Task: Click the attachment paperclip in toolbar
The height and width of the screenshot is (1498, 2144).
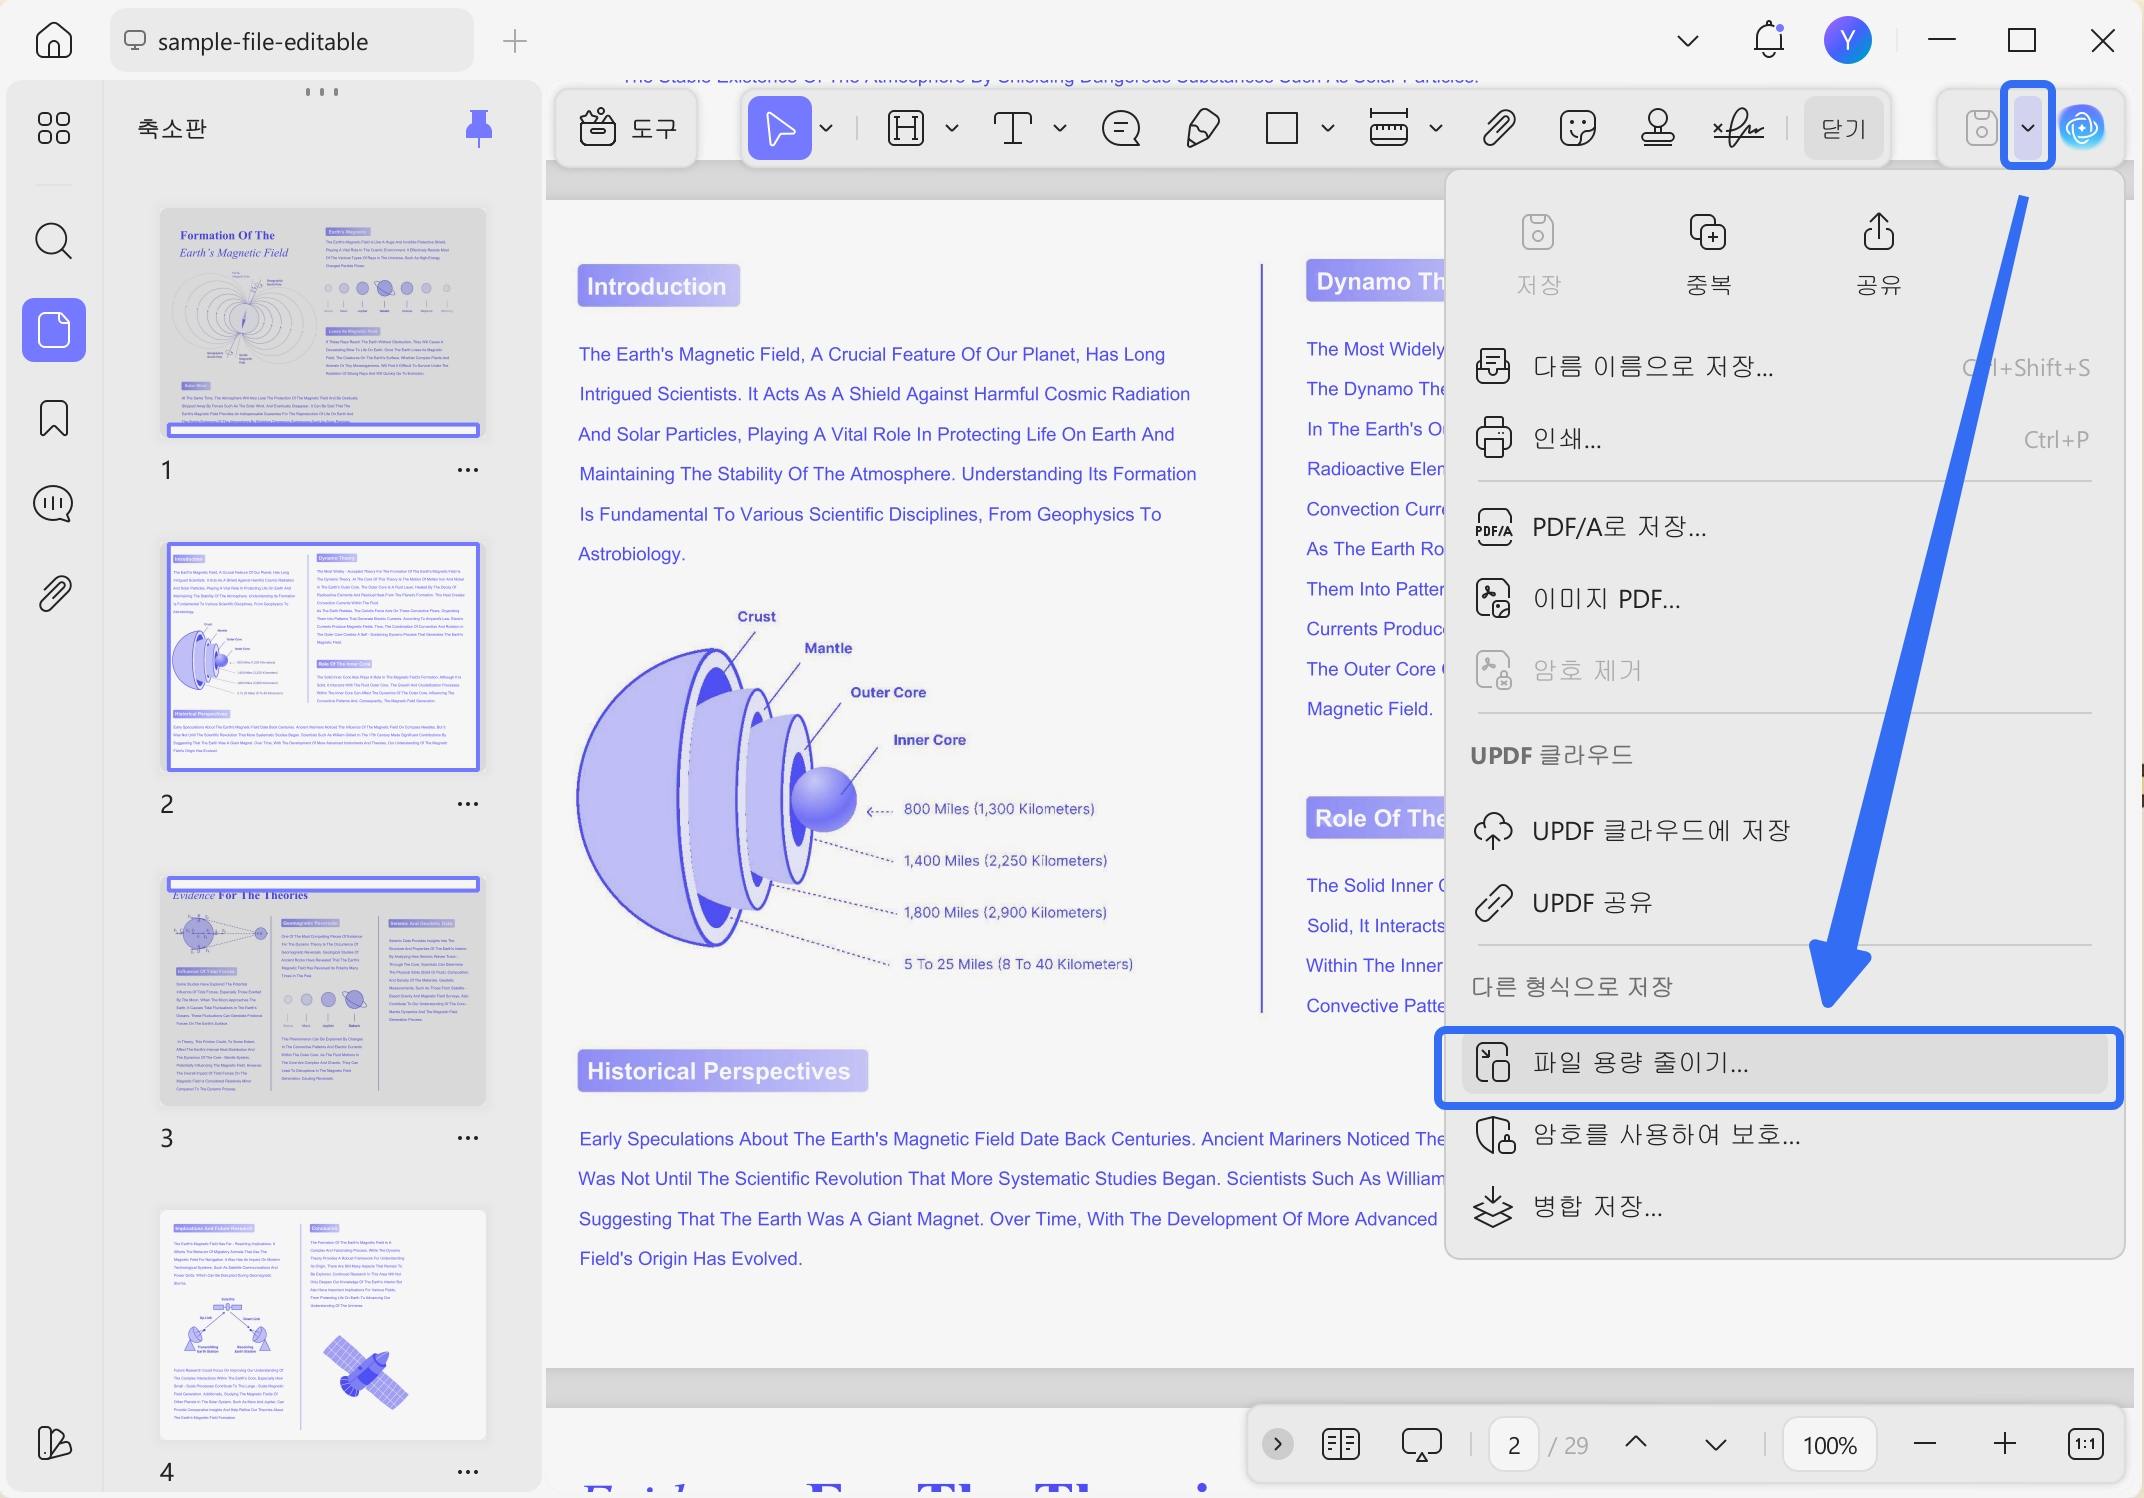Action: pyautogui.click(x=1498, y=128)
